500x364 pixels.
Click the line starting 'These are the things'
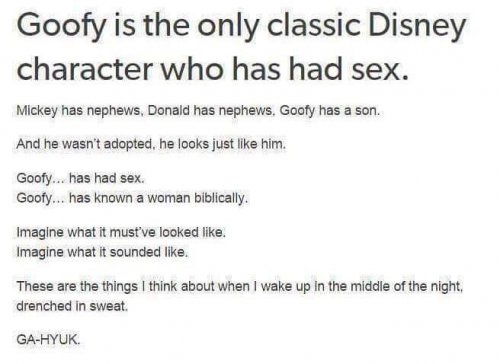point(240,286)
